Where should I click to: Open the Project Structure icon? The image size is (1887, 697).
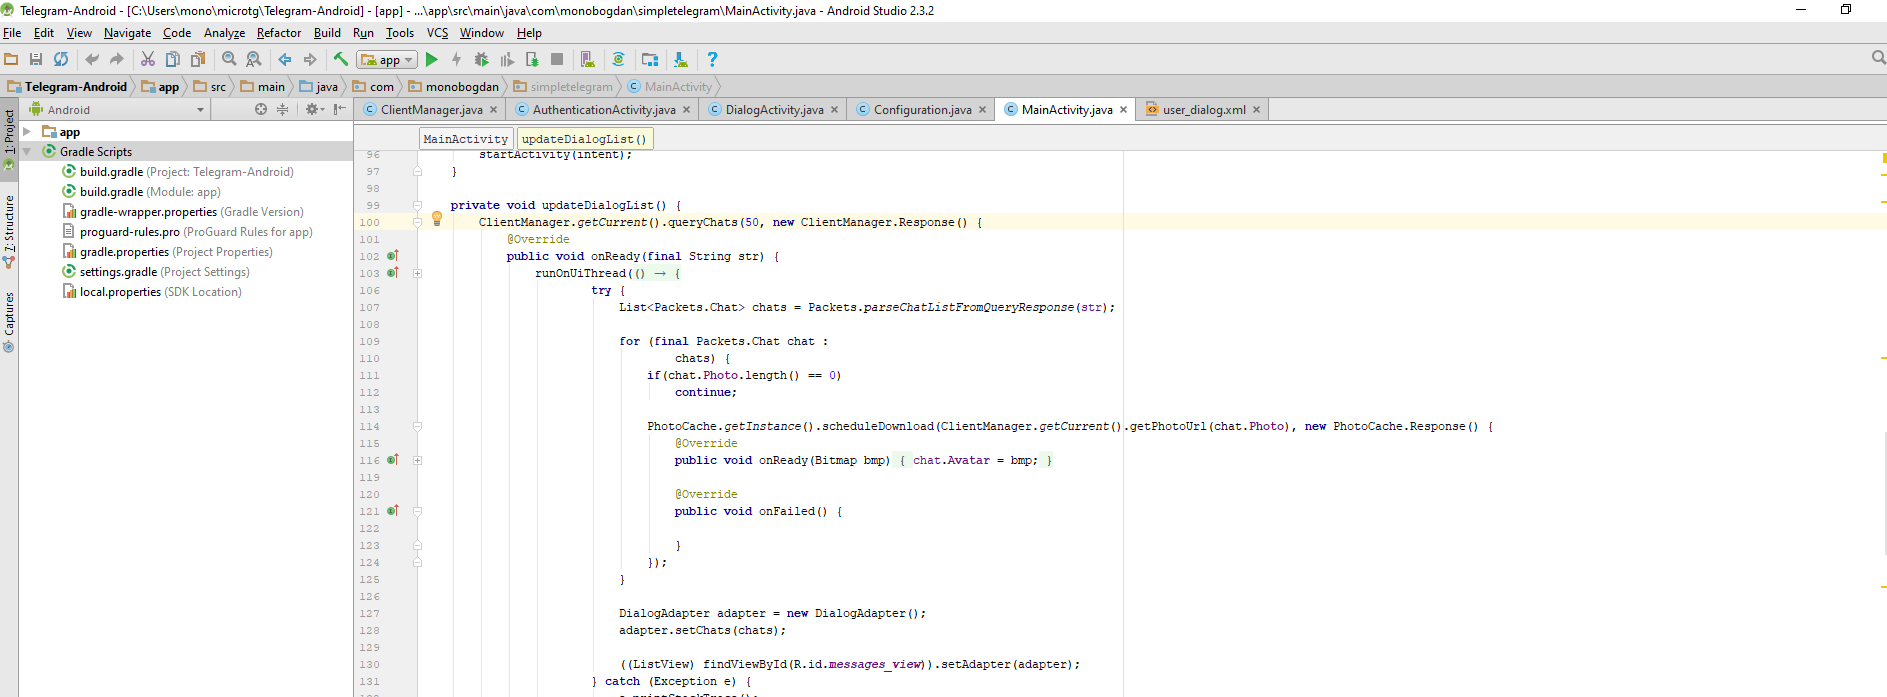click(x=650, y=60)
